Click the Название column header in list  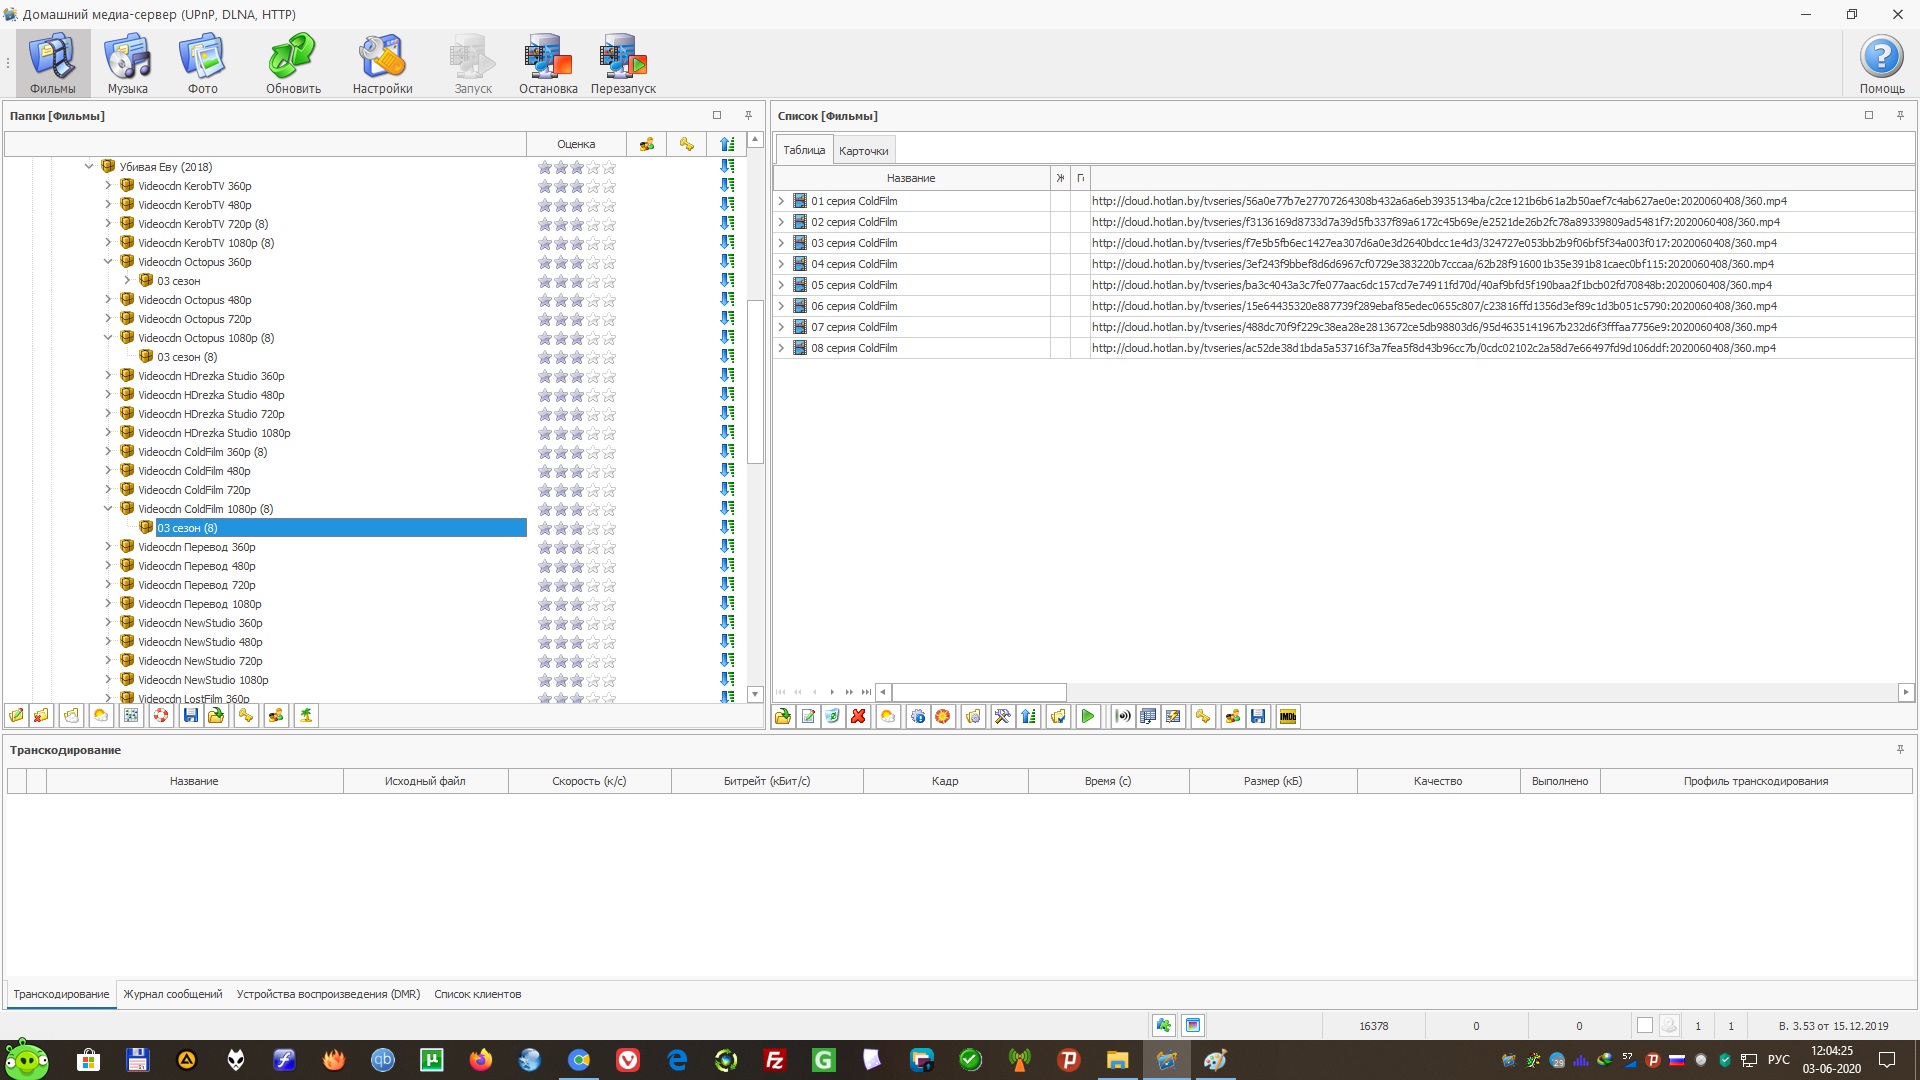[910, 178]
